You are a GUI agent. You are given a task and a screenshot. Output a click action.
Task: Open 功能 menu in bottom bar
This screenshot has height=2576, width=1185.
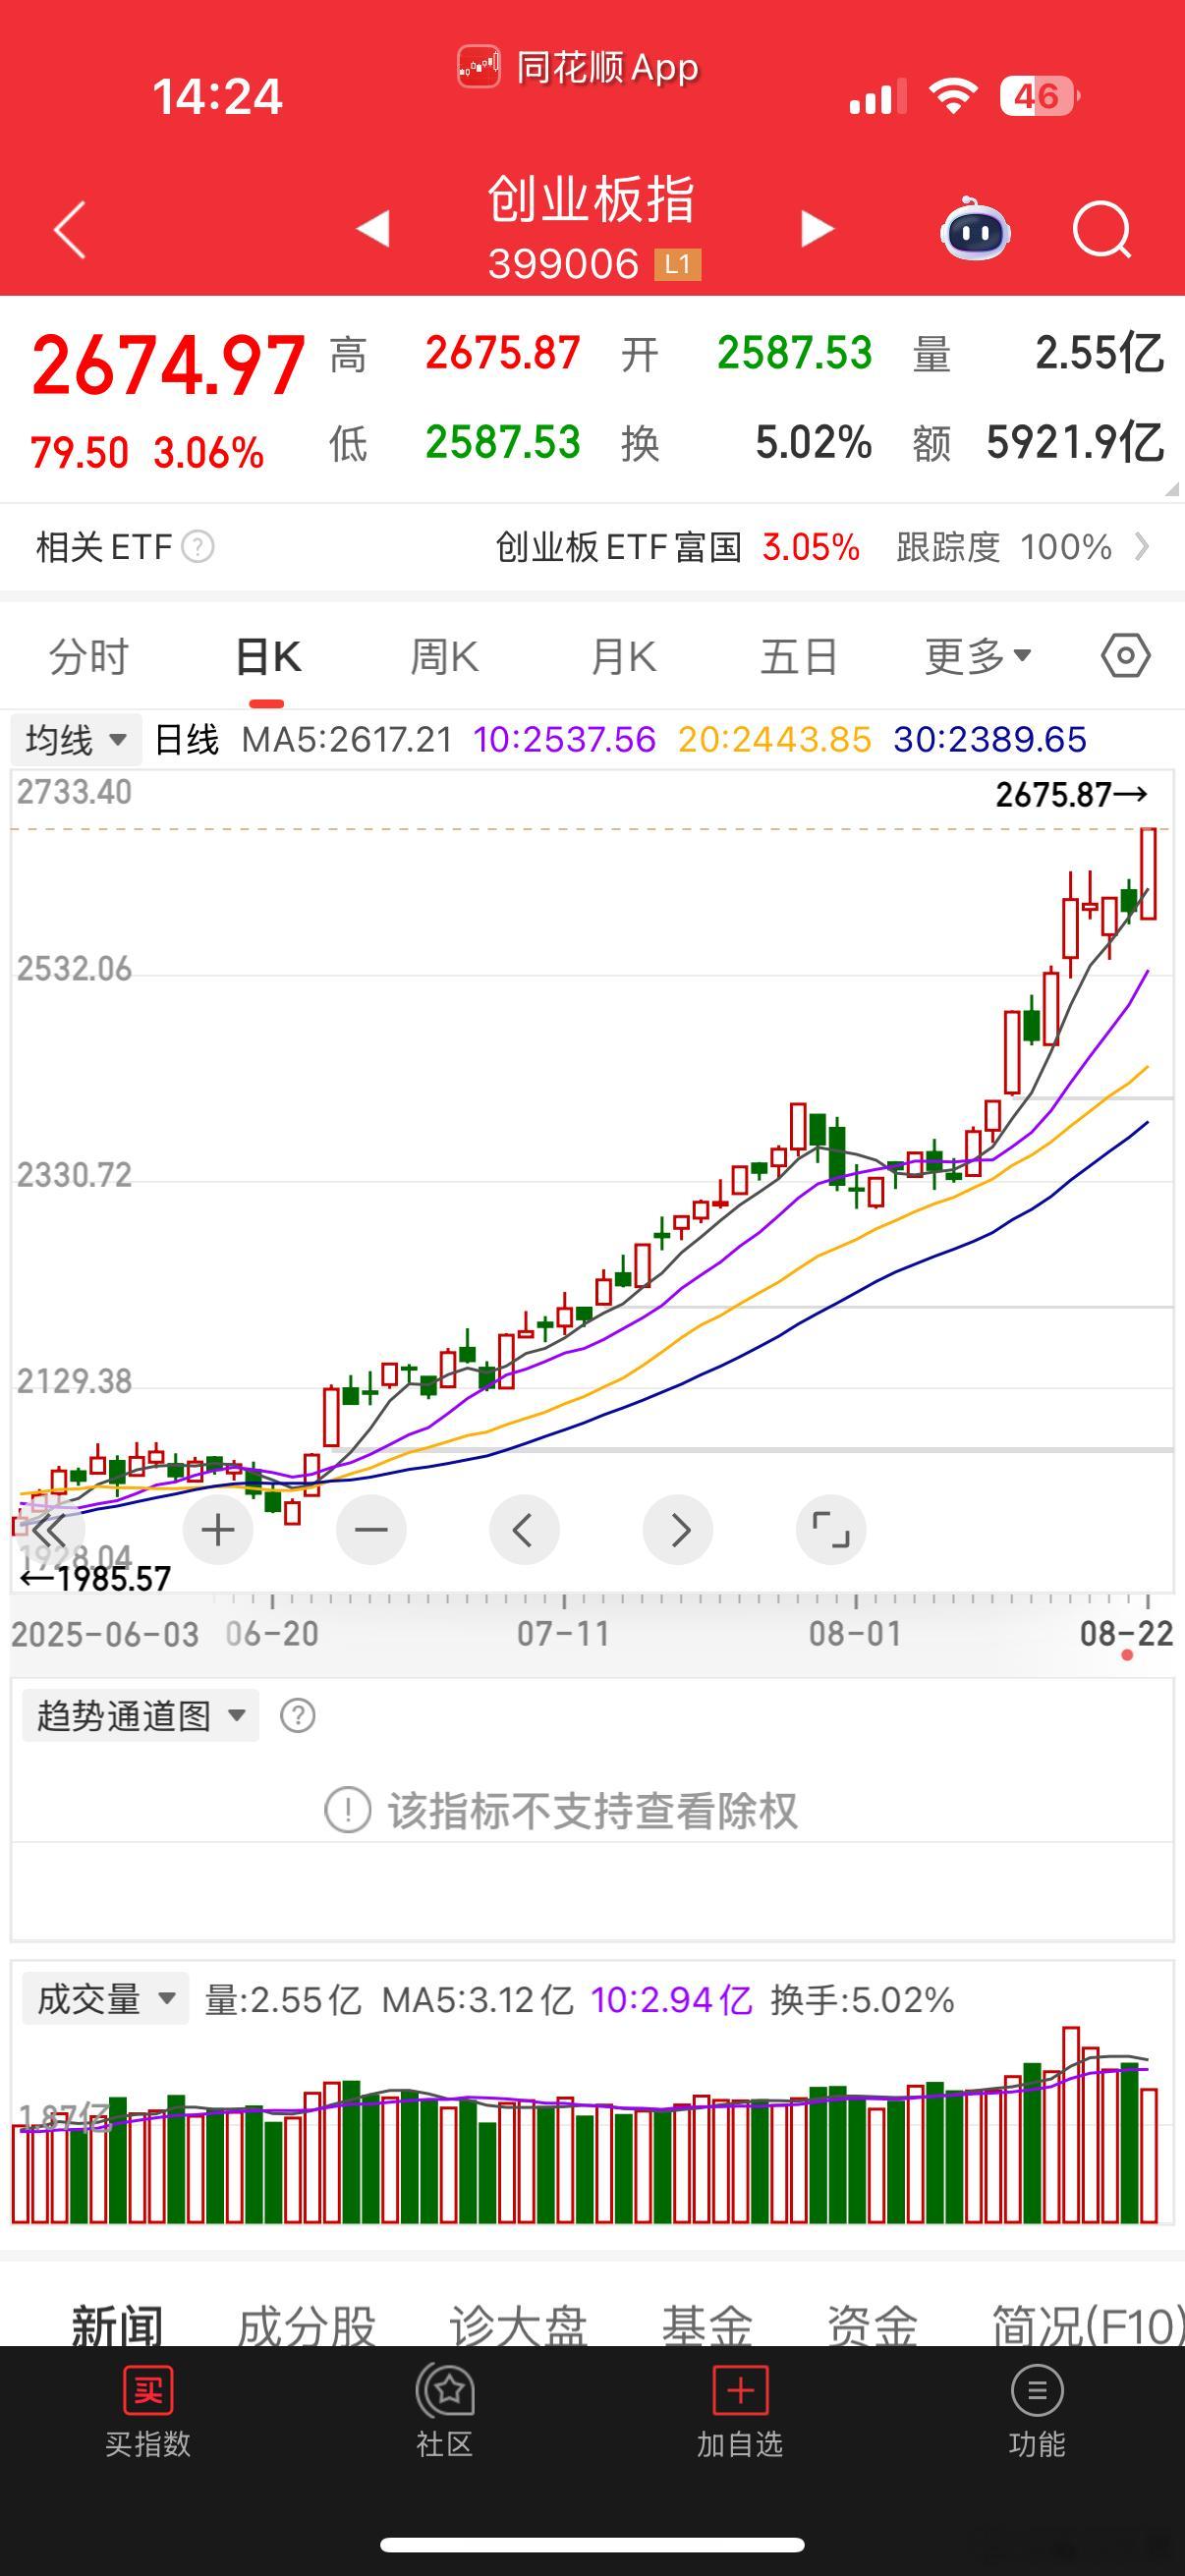pos(1037,2413)
